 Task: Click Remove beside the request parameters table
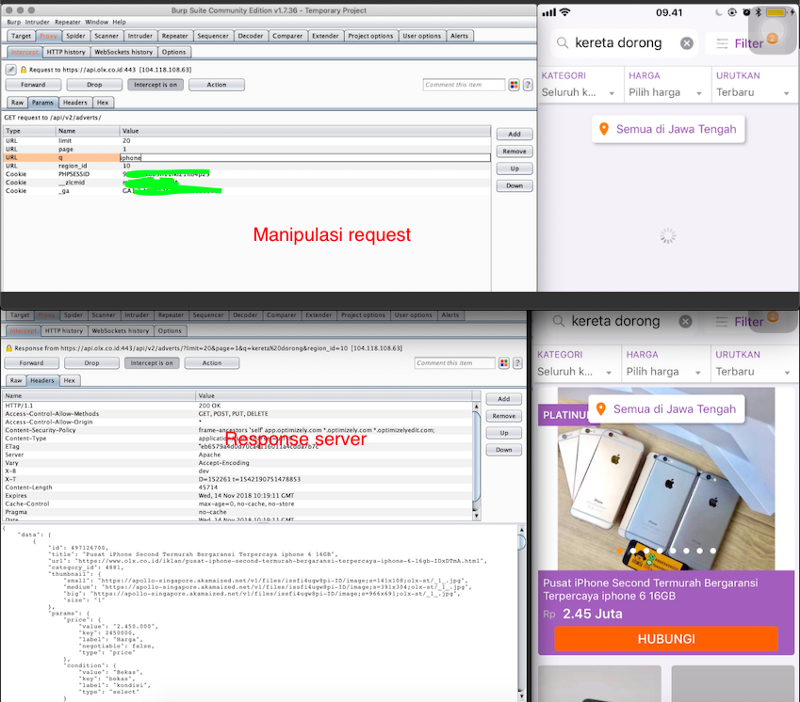[514, 152]
